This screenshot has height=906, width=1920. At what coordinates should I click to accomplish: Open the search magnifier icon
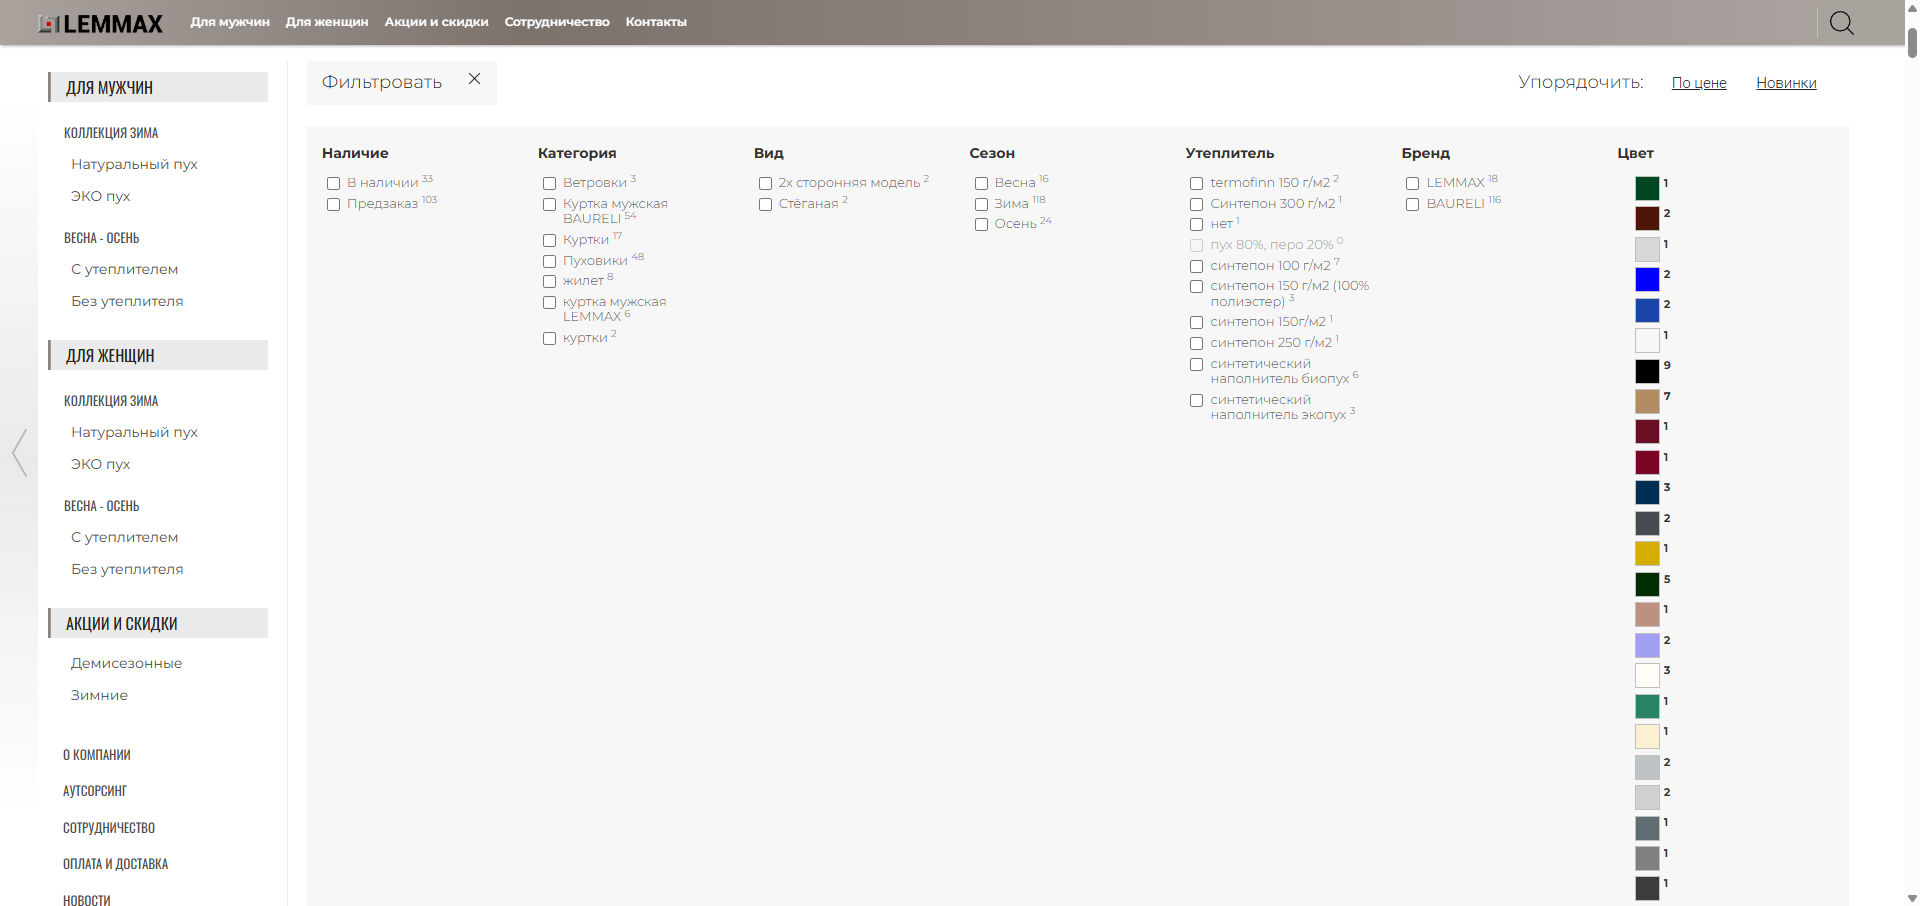(1841, 22)
